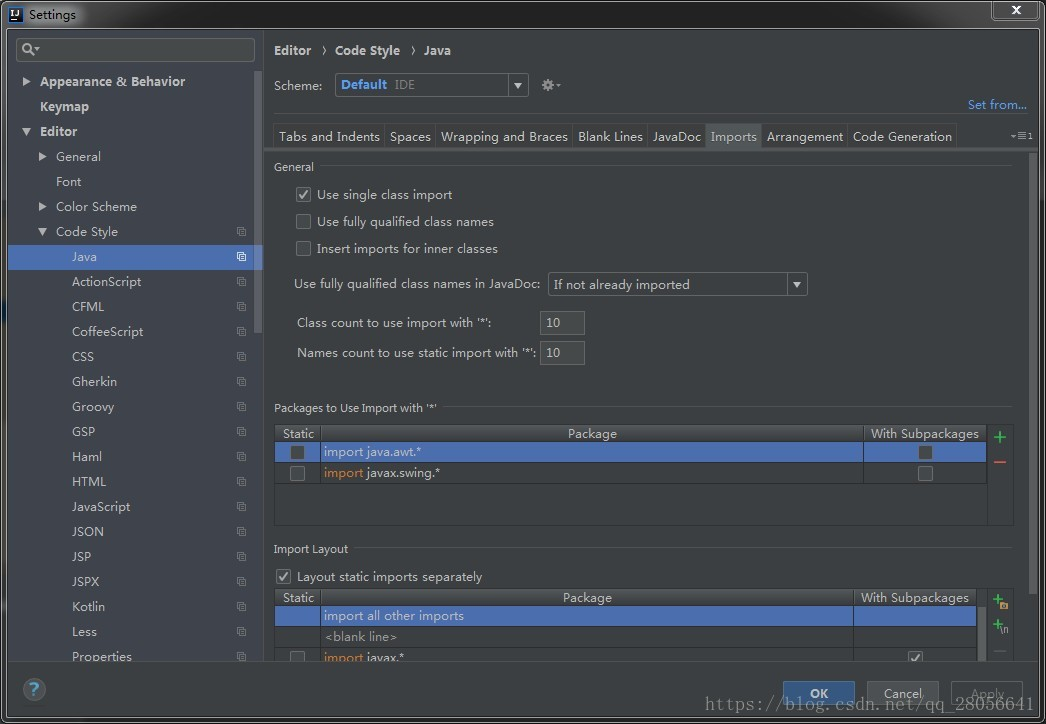Click the Cancel button
The height and width of the screenshot is (724, 1046).
[x=903, y=693]
